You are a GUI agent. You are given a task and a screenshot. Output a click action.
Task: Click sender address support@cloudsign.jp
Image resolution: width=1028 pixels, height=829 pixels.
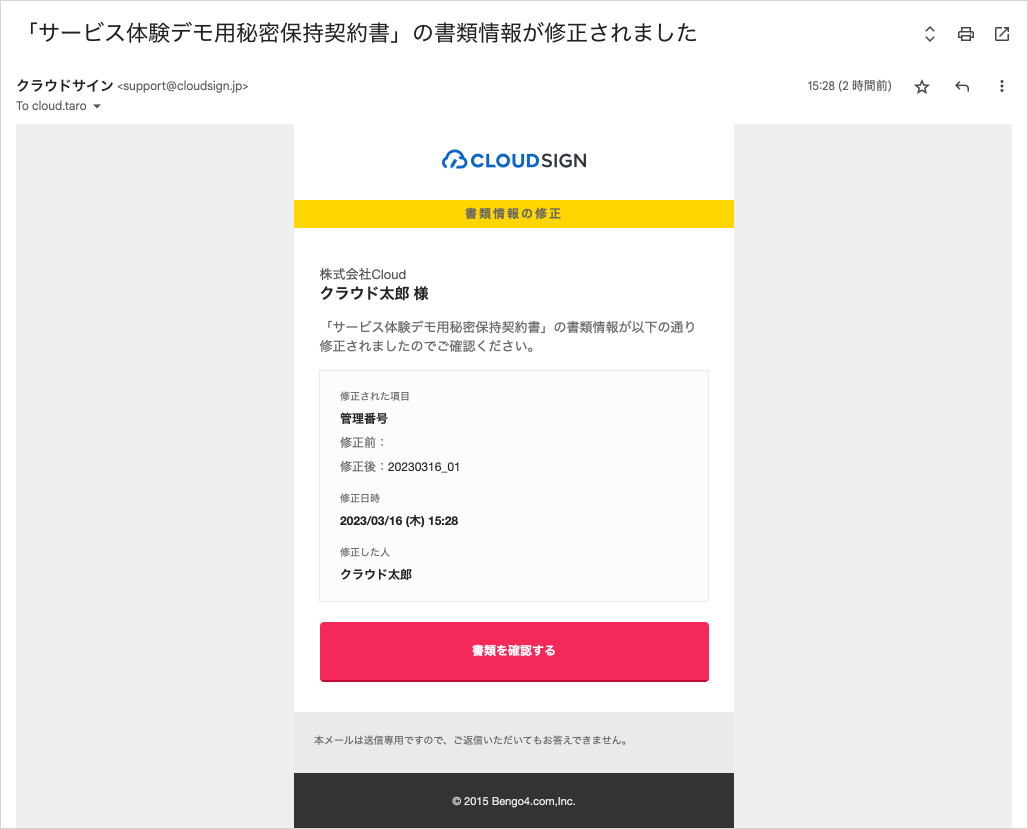click(183, 86)
